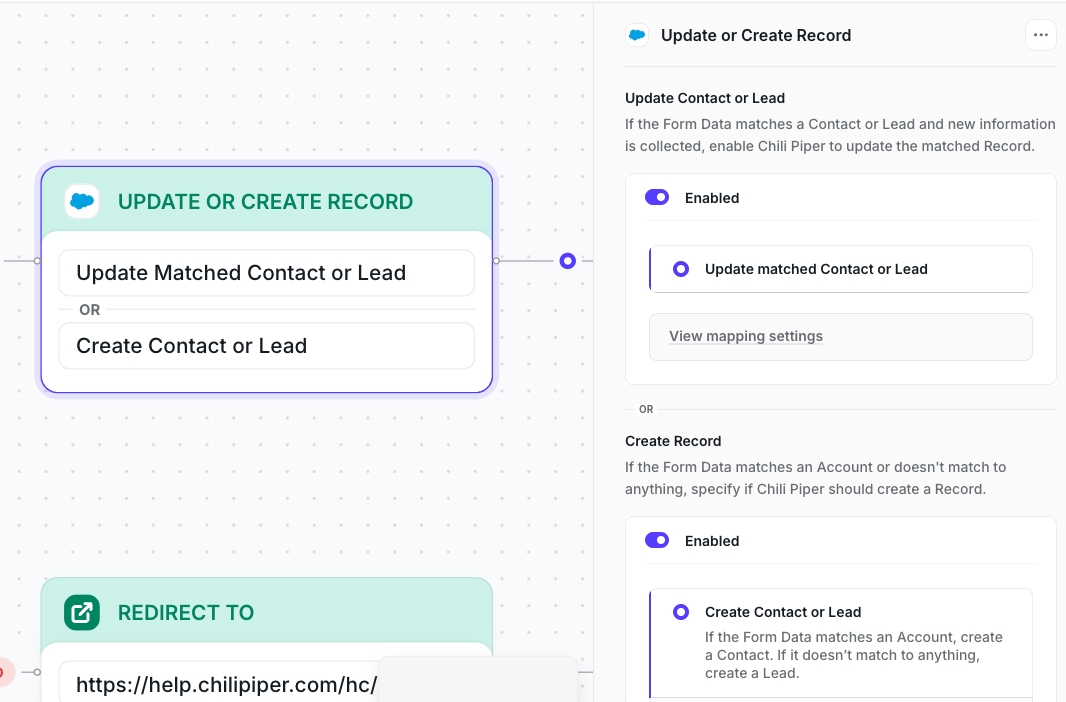Select the Redirect To node header
1066x702 pixels.
266,611
